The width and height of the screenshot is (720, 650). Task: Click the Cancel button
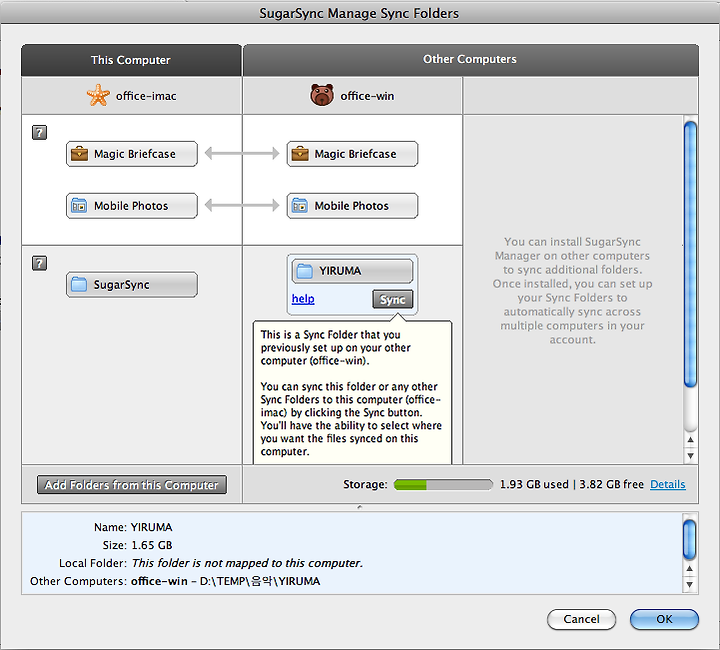581,619
